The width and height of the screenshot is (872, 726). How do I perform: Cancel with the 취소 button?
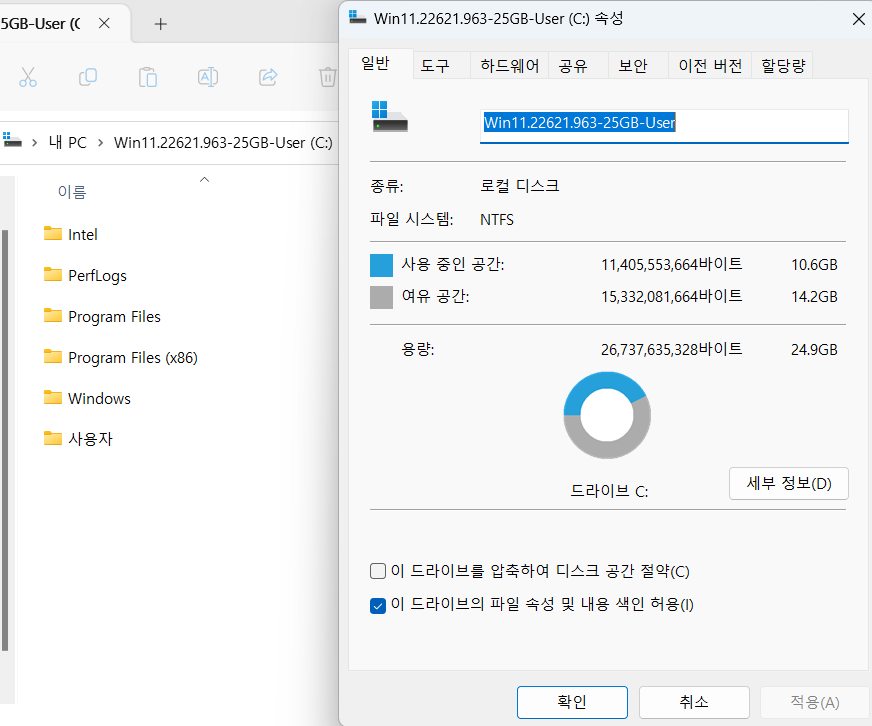click(x=694, y=702)
